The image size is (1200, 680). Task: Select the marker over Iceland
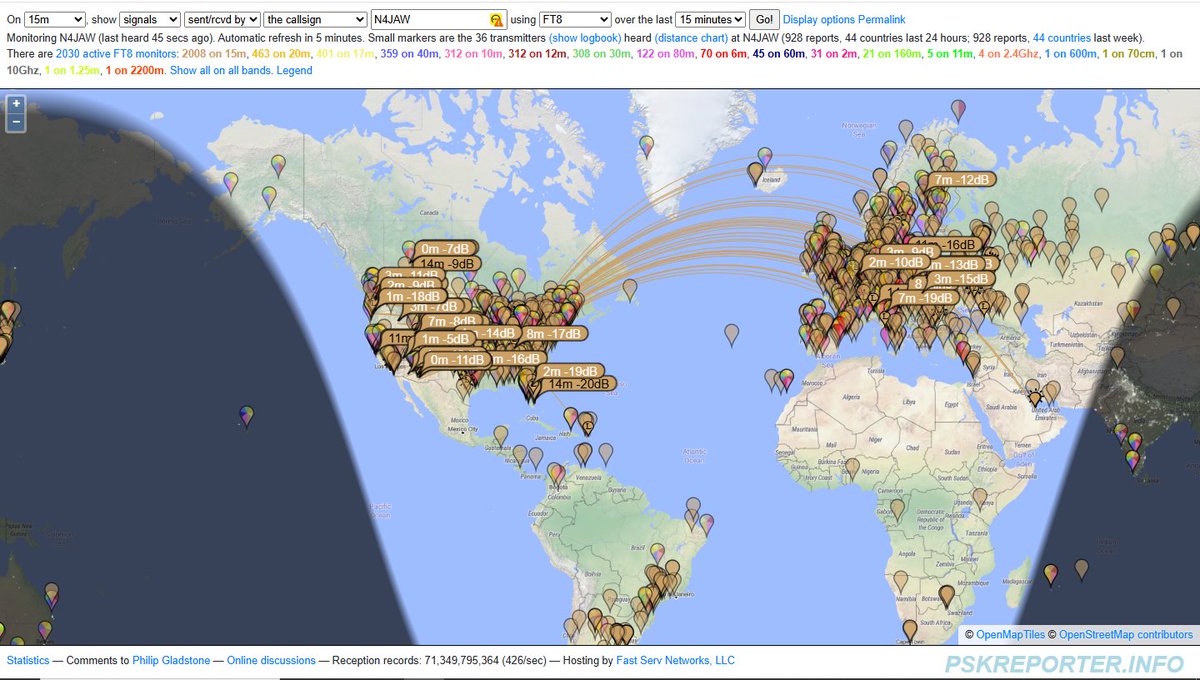click(x=756, y=174)
